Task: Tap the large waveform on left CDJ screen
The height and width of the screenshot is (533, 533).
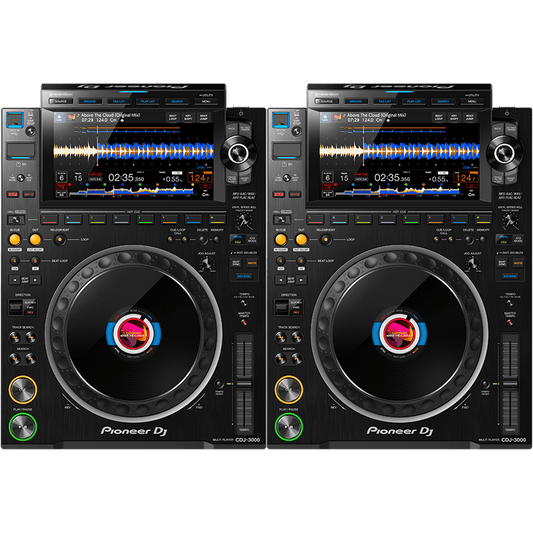Action: point(134,151)
